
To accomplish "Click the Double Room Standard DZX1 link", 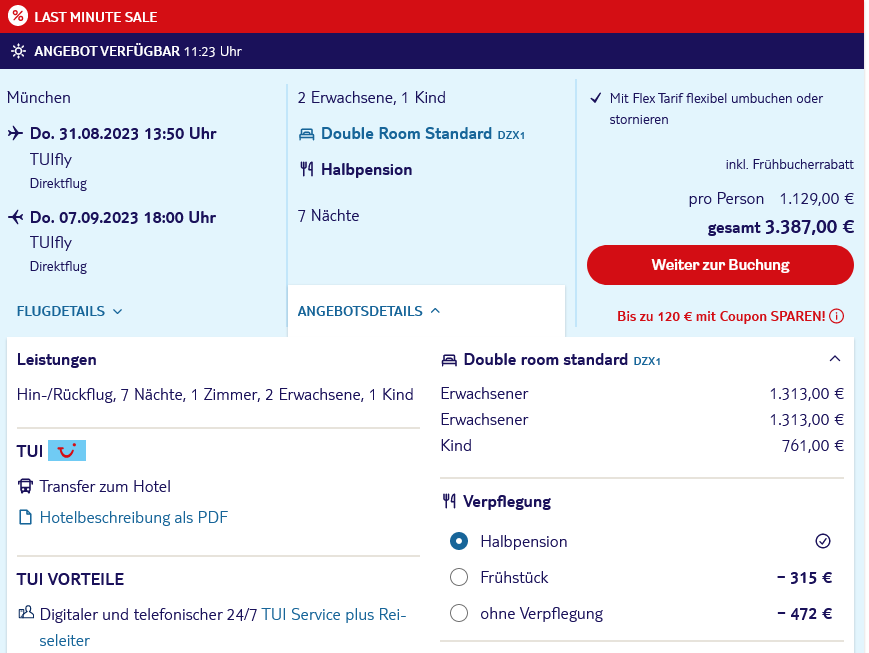I will coord(423,134).
